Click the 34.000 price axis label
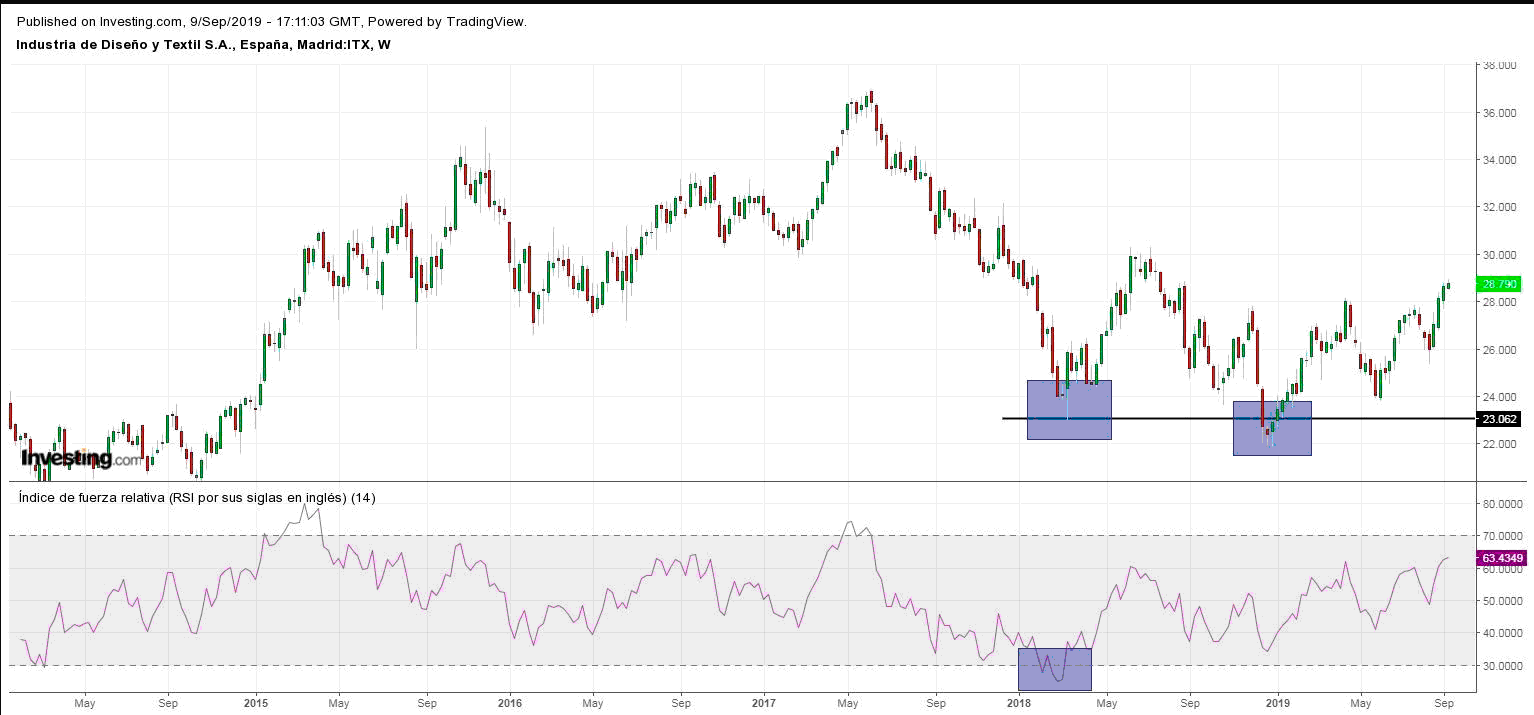Image resolution: width=1534 pixels, height=715 pixels. [x=1500, y=160]
